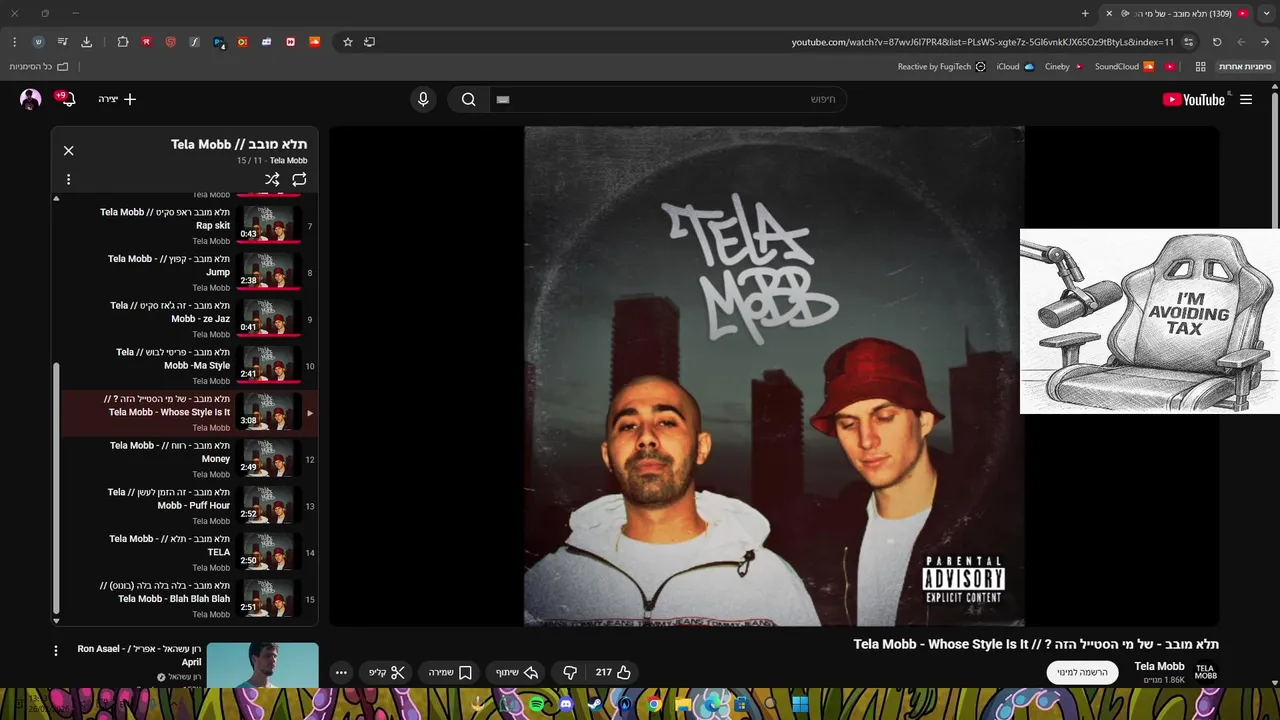Screen dimensions: 1280x720
Task: Toggle playlist loop
Action: (299, 179)
